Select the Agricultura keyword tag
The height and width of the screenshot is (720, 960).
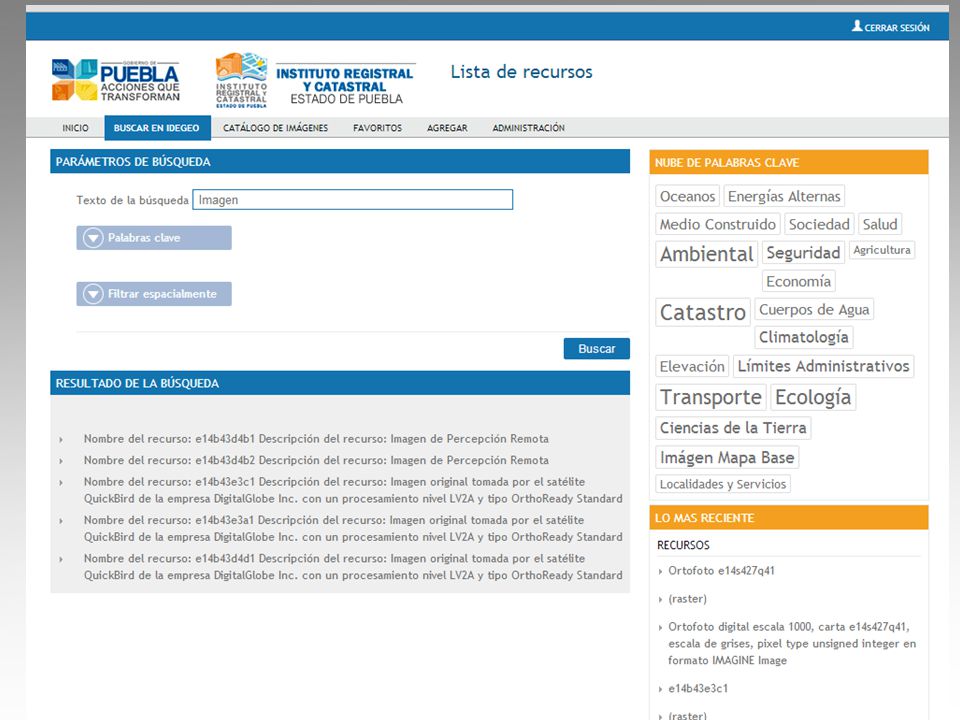tap(882, 250)
